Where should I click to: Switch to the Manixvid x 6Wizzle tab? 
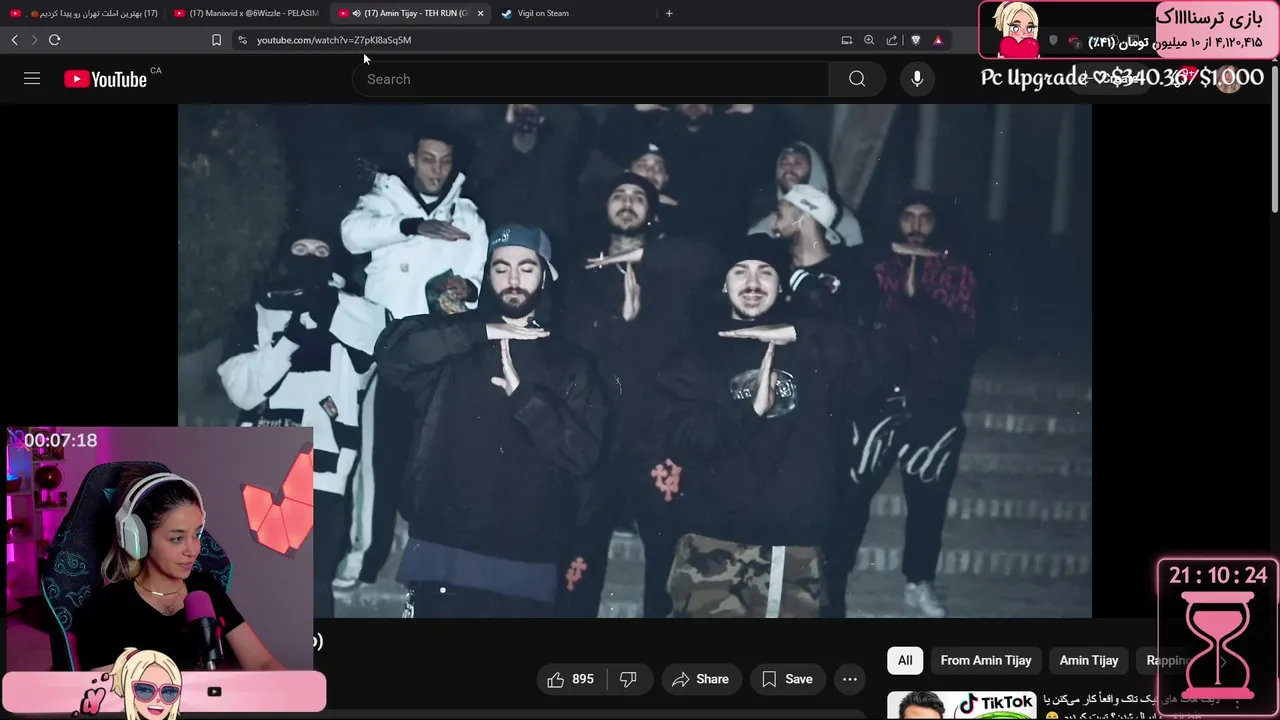coord(247,13)
